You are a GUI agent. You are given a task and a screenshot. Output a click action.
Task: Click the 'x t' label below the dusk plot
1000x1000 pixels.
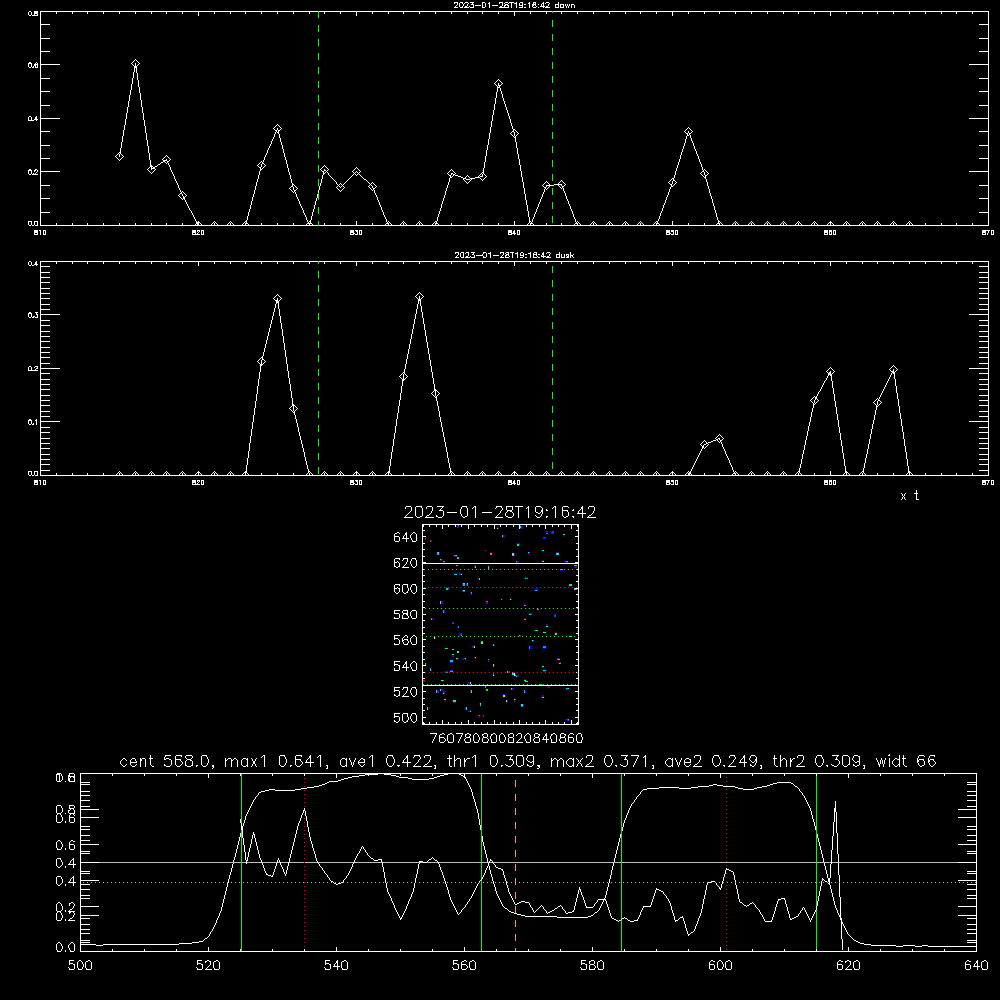tap(909, 496)
